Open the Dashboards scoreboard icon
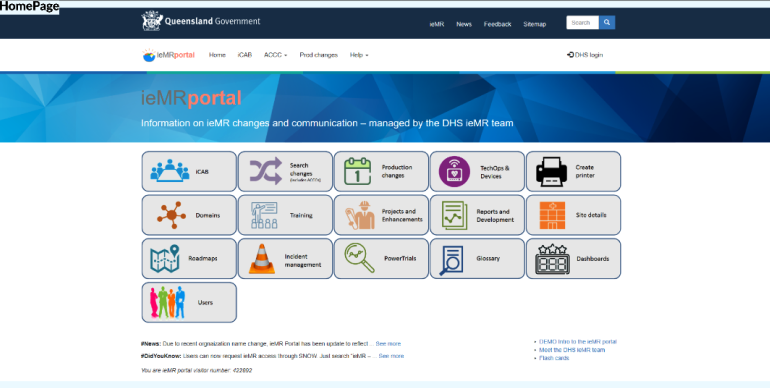Viewport: 770px width, 388px height. point(552,259)
